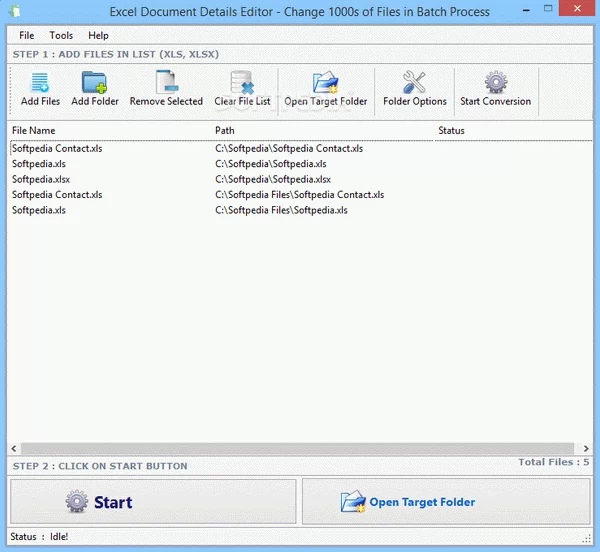Click the horizontal scrollbar track
The height and width of the screenshot is (552, 600).
pyautogui.click(x=297, y=448)
